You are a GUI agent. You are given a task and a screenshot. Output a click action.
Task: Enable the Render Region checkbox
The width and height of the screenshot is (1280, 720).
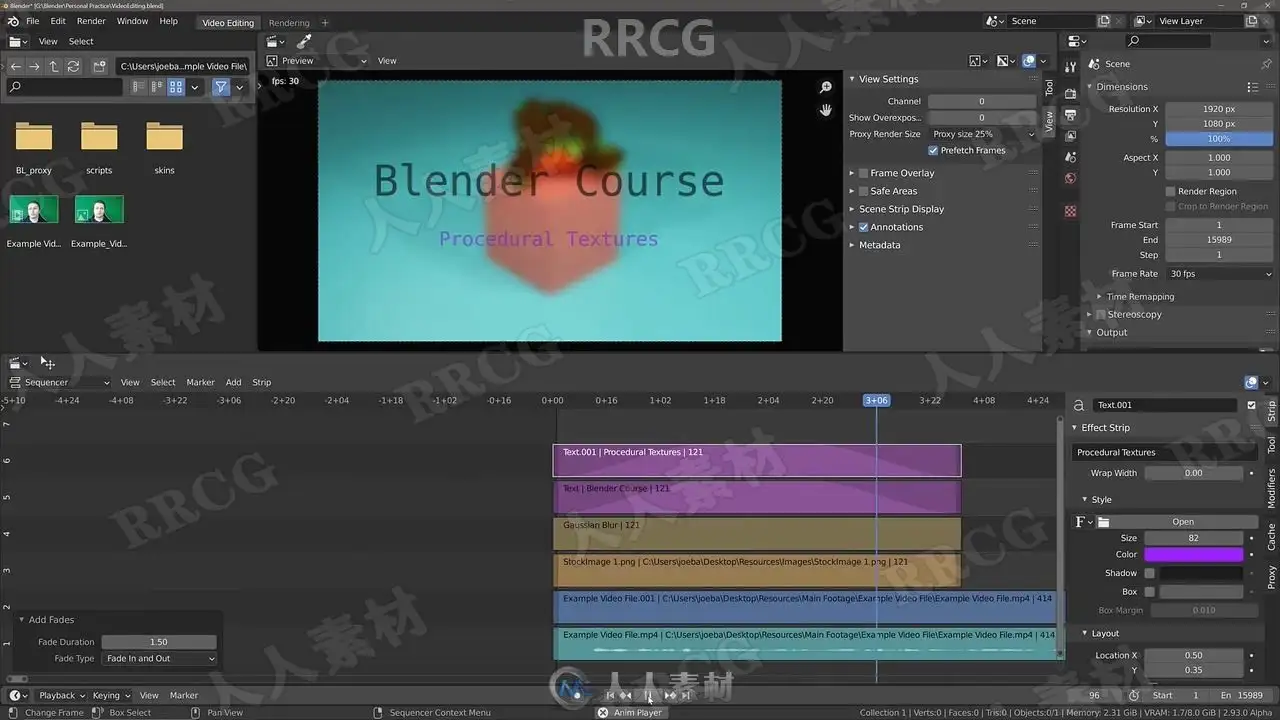1170,191
